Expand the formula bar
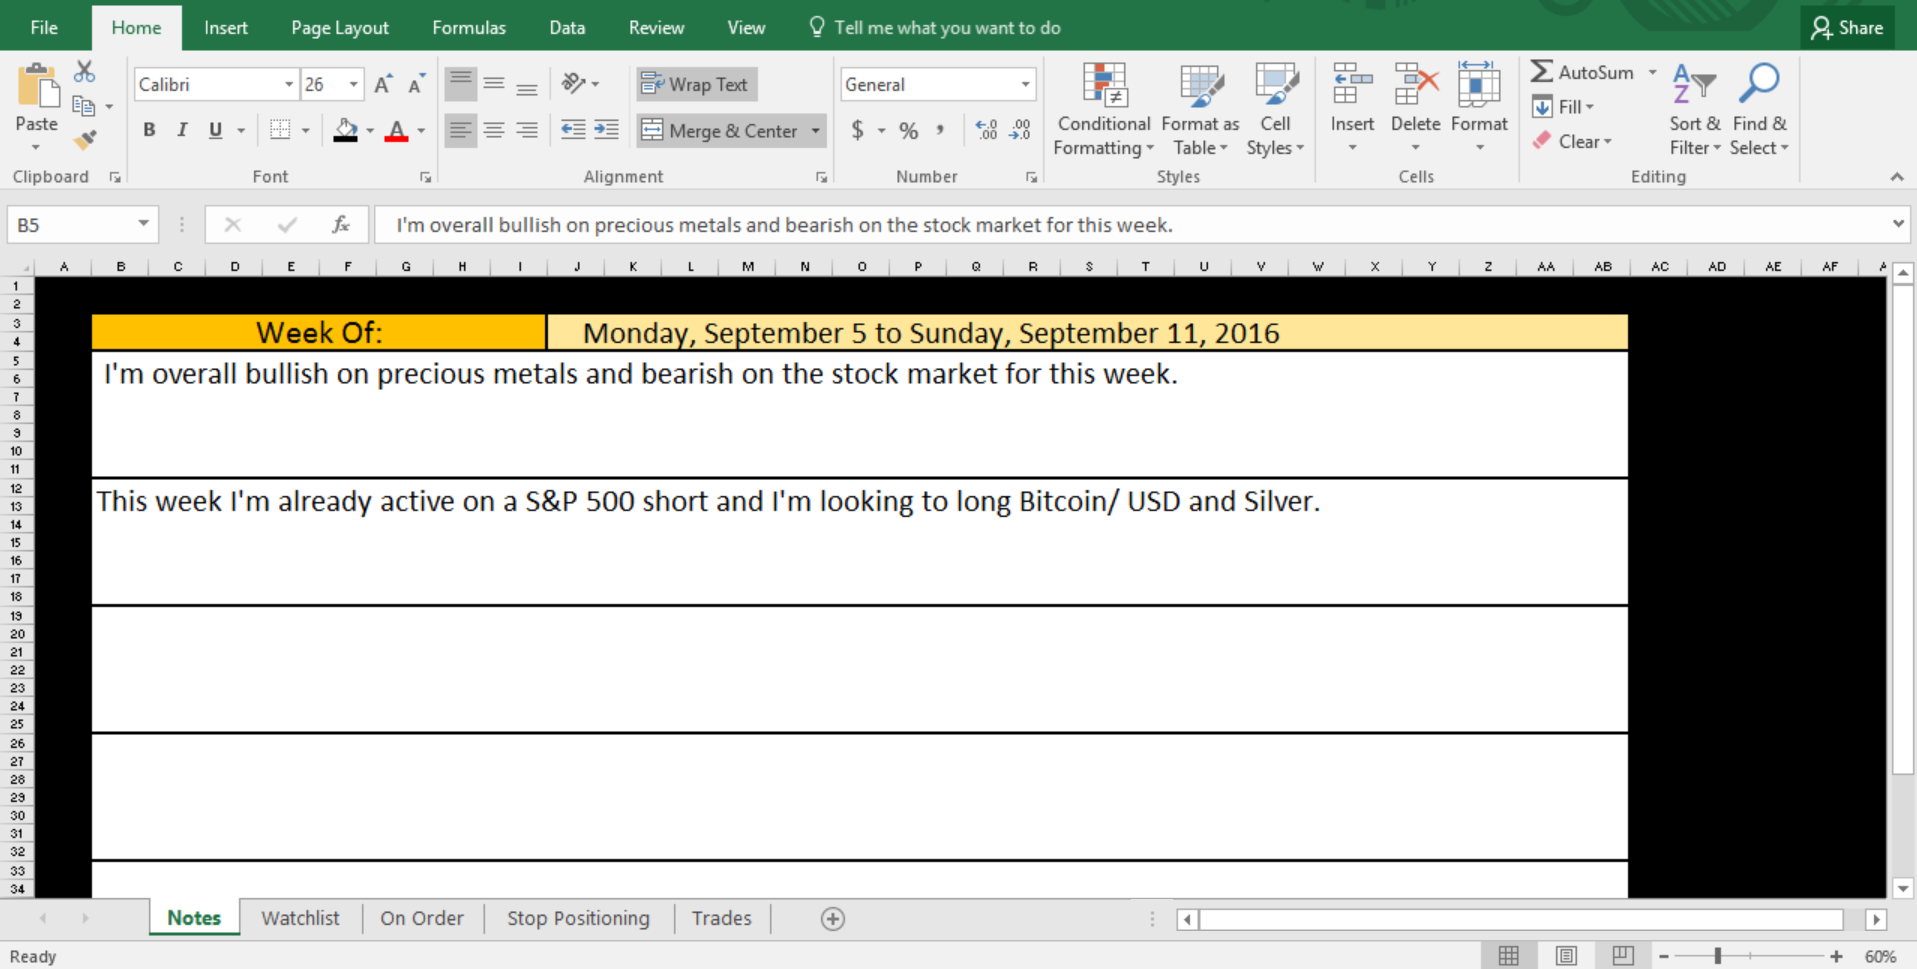 click(x=1898, y=224)
